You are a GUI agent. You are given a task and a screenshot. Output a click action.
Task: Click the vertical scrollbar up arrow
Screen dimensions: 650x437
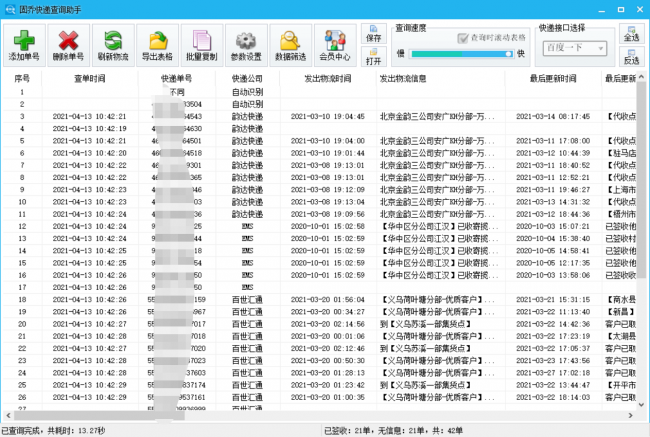[x=641, y=77]
